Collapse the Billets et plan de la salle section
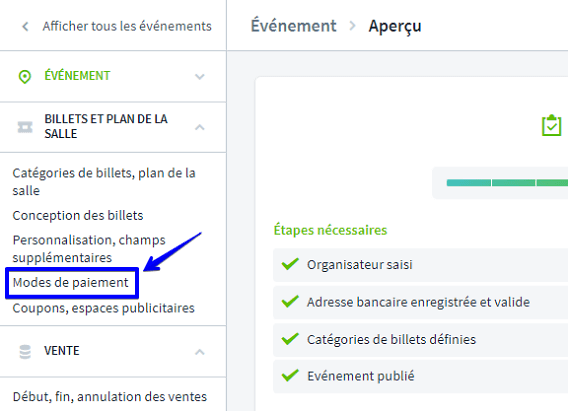The height and width of the screenshot is (412, 568). (200, 127)
